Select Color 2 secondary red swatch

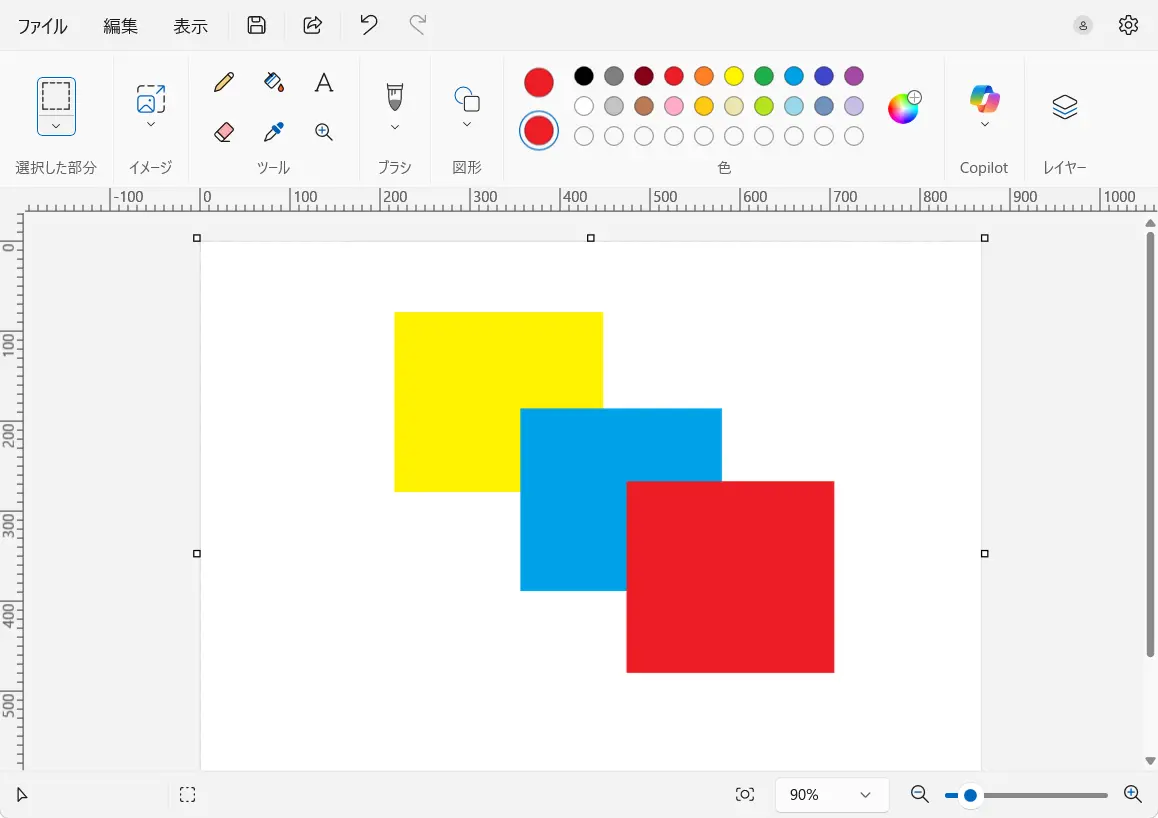pos(538,131)
